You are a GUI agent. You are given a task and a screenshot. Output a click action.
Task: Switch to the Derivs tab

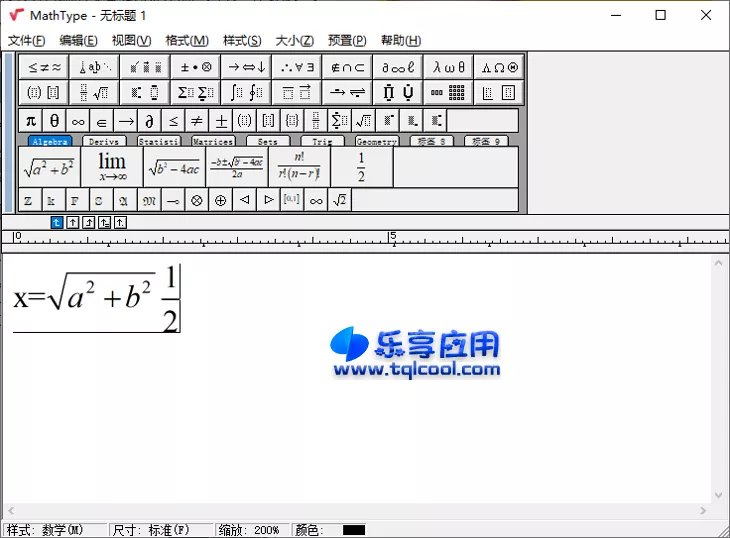point(104,141)
